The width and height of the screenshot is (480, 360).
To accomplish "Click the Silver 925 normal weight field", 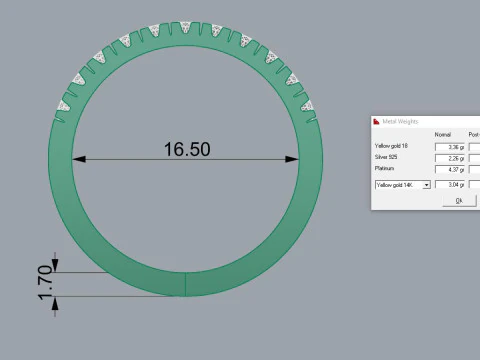I will [450, 158].
